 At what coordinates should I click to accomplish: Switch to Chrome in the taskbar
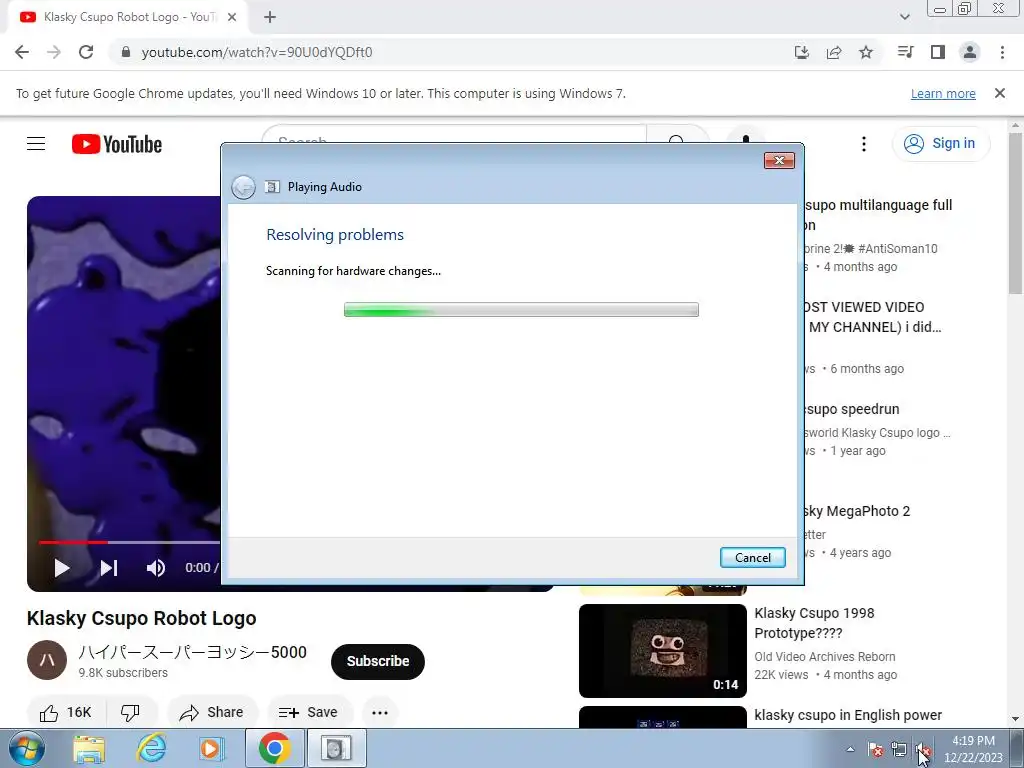click(x=274, y=748)
